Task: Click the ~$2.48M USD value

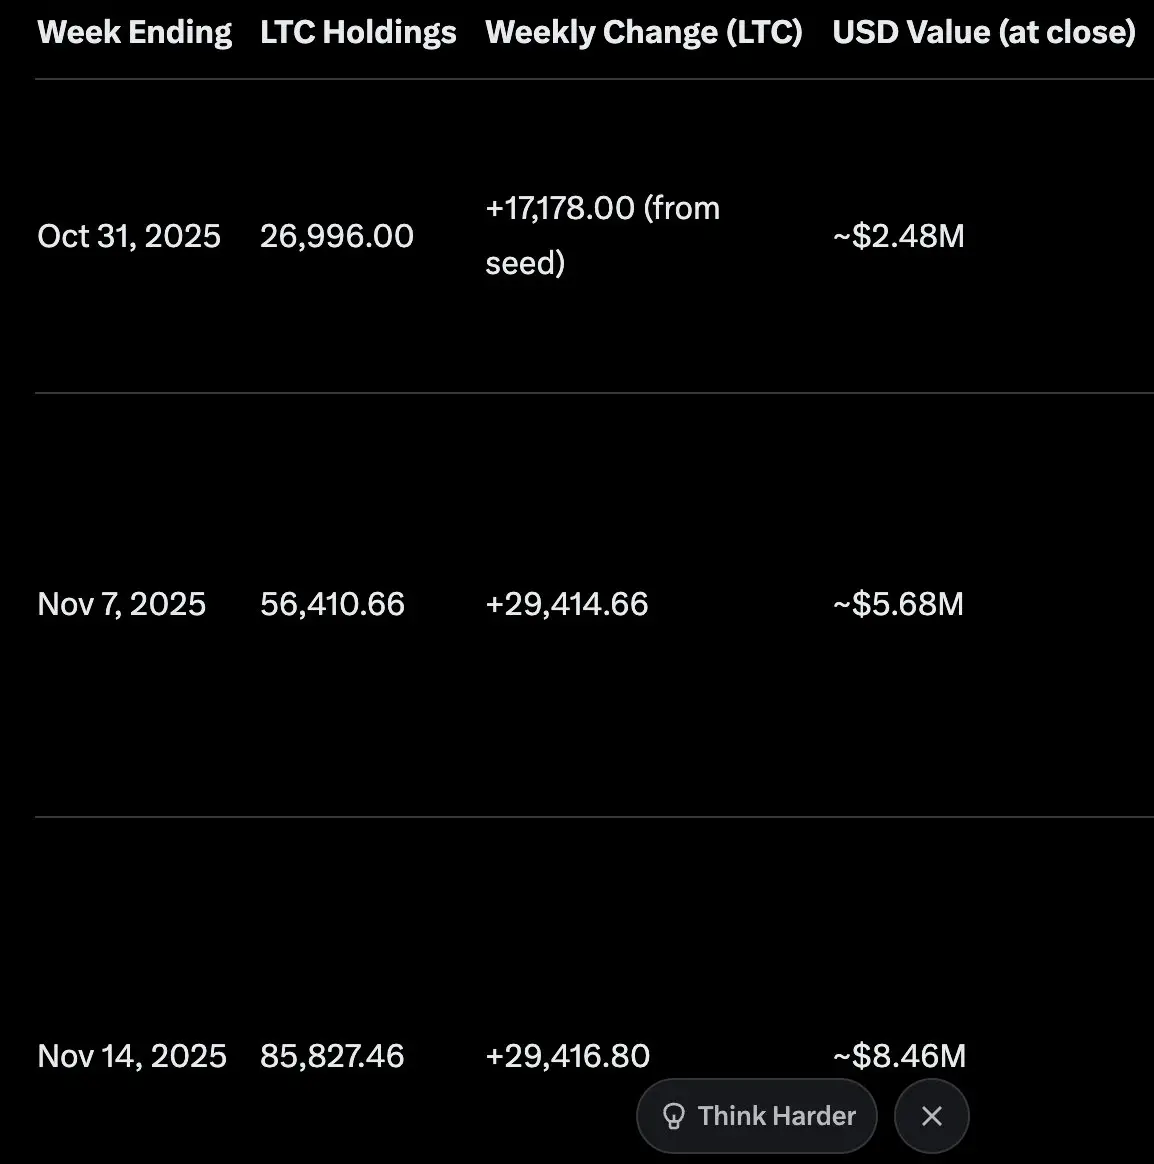Action: [898, 236]
